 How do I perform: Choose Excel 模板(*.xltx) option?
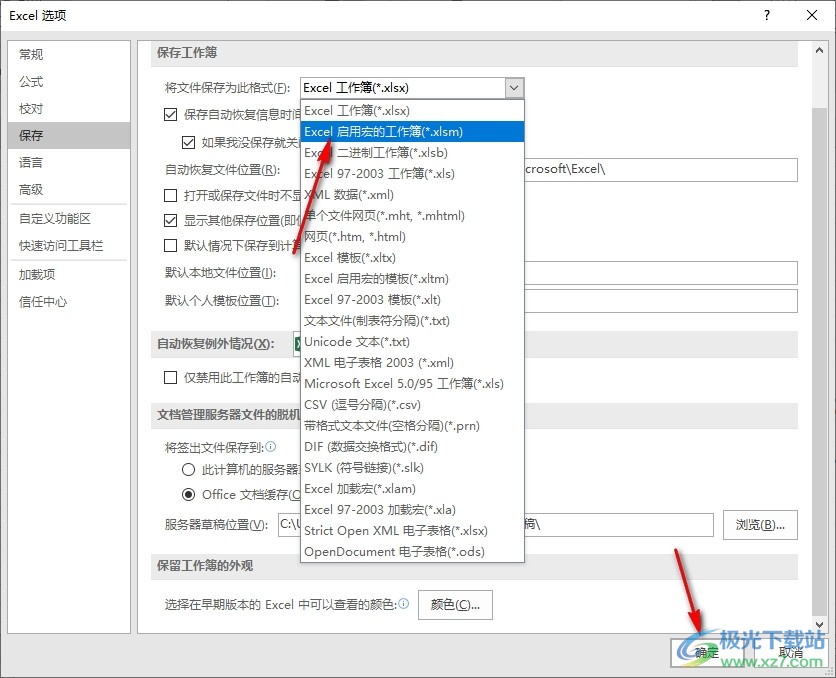(412, 257)
